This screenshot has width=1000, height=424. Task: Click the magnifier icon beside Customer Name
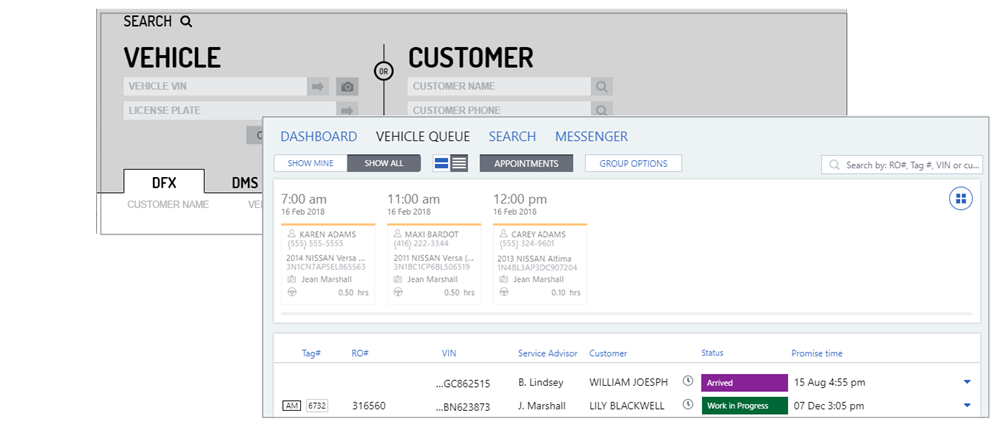point(601,87)
